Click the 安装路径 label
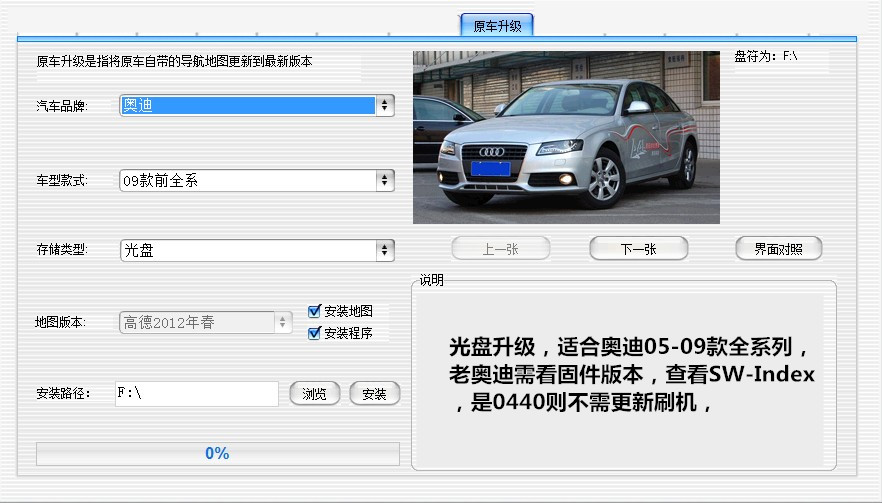Screen dimensions: 882x503 pos(63,393)
